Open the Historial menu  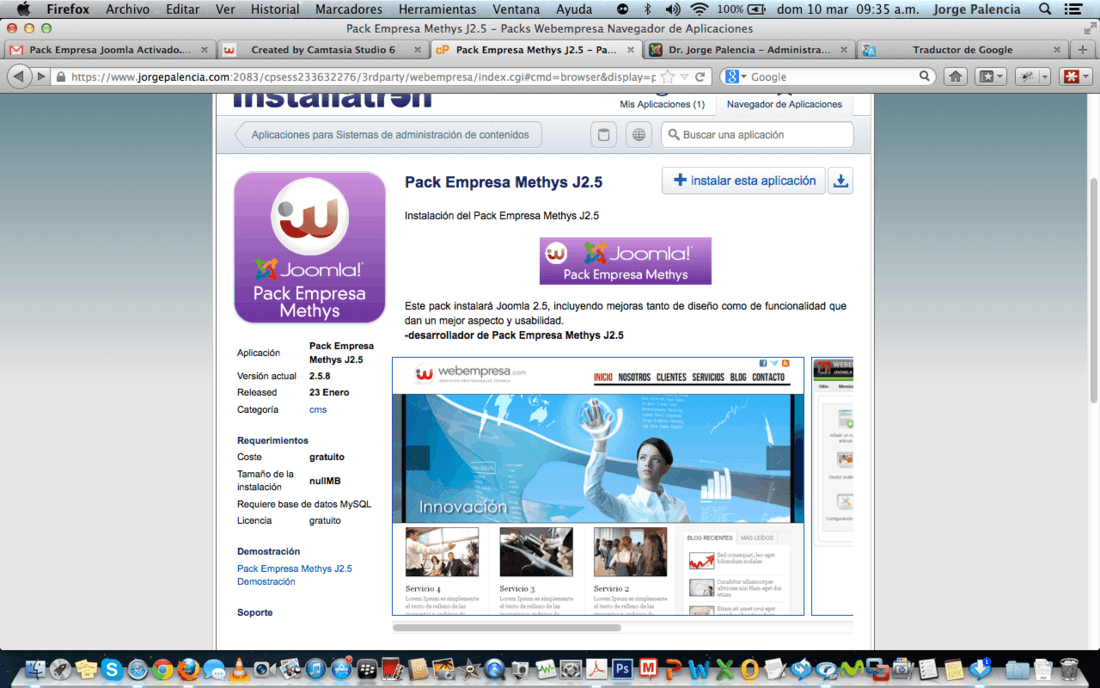click(x=275, y=9)
